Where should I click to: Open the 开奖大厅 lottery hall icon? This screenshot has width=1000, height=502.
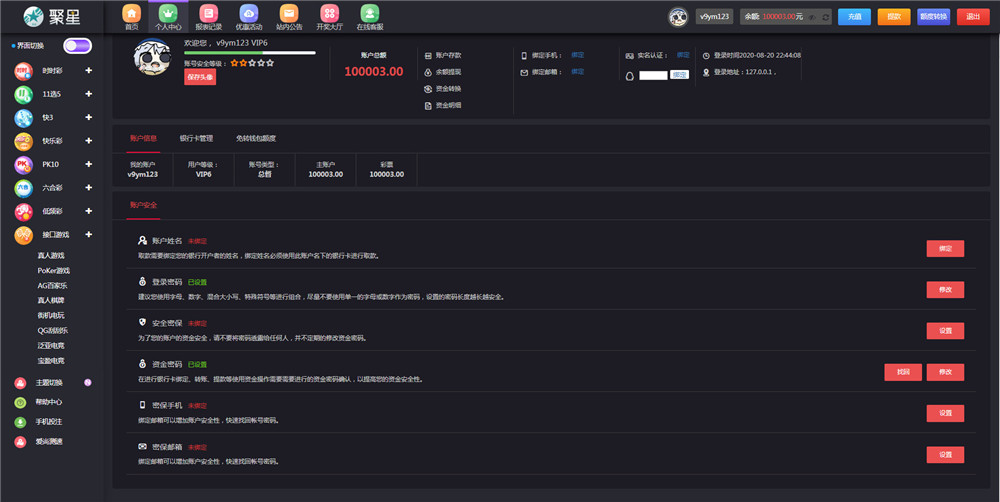pyautogui.click(x=329, y=14)
